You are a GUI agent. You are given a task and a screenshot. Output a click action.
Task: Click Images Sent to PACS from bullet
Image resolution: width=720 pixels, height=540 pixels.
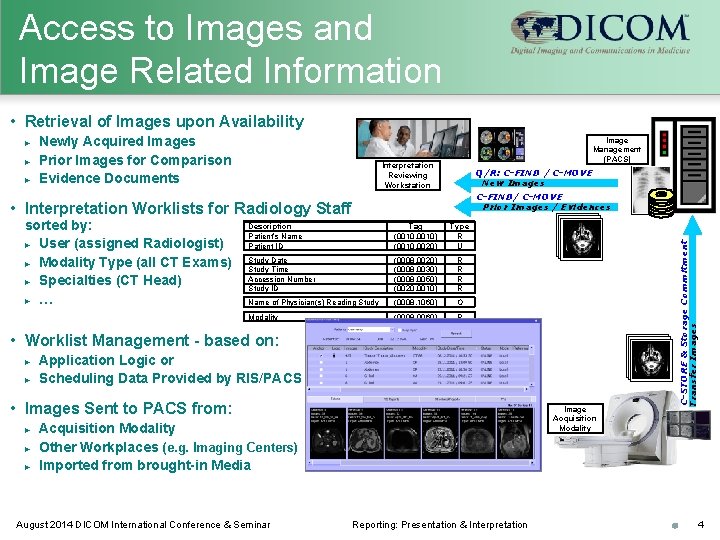128,408
